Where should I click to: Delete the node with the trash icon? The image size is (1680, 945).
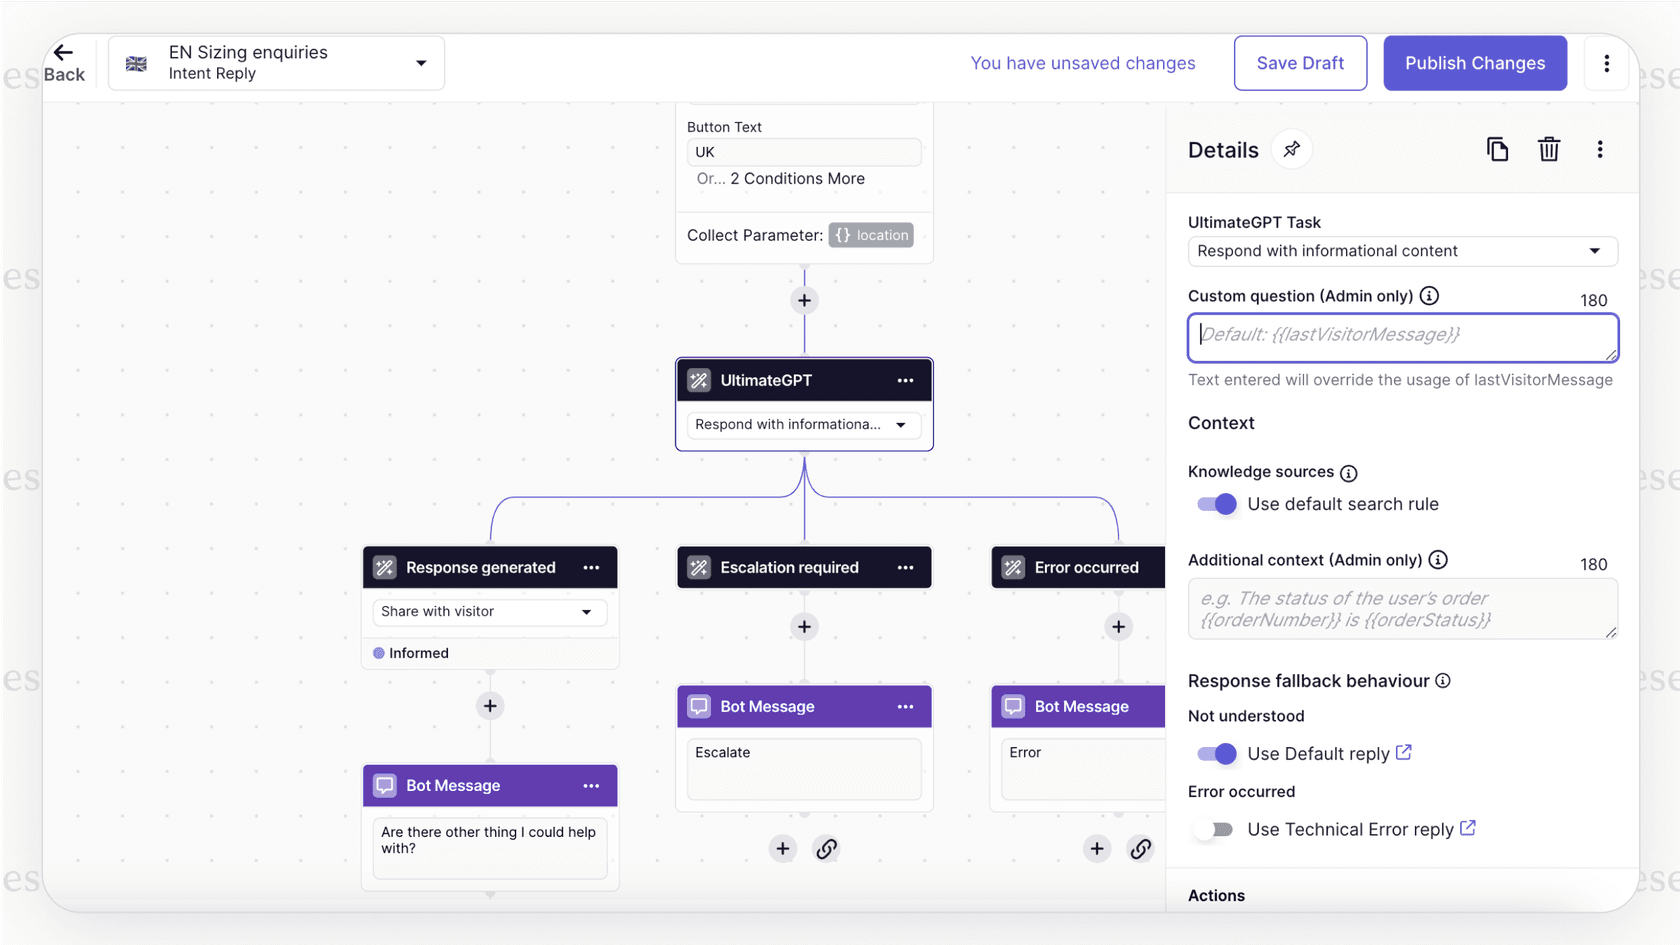(1549, 148)
